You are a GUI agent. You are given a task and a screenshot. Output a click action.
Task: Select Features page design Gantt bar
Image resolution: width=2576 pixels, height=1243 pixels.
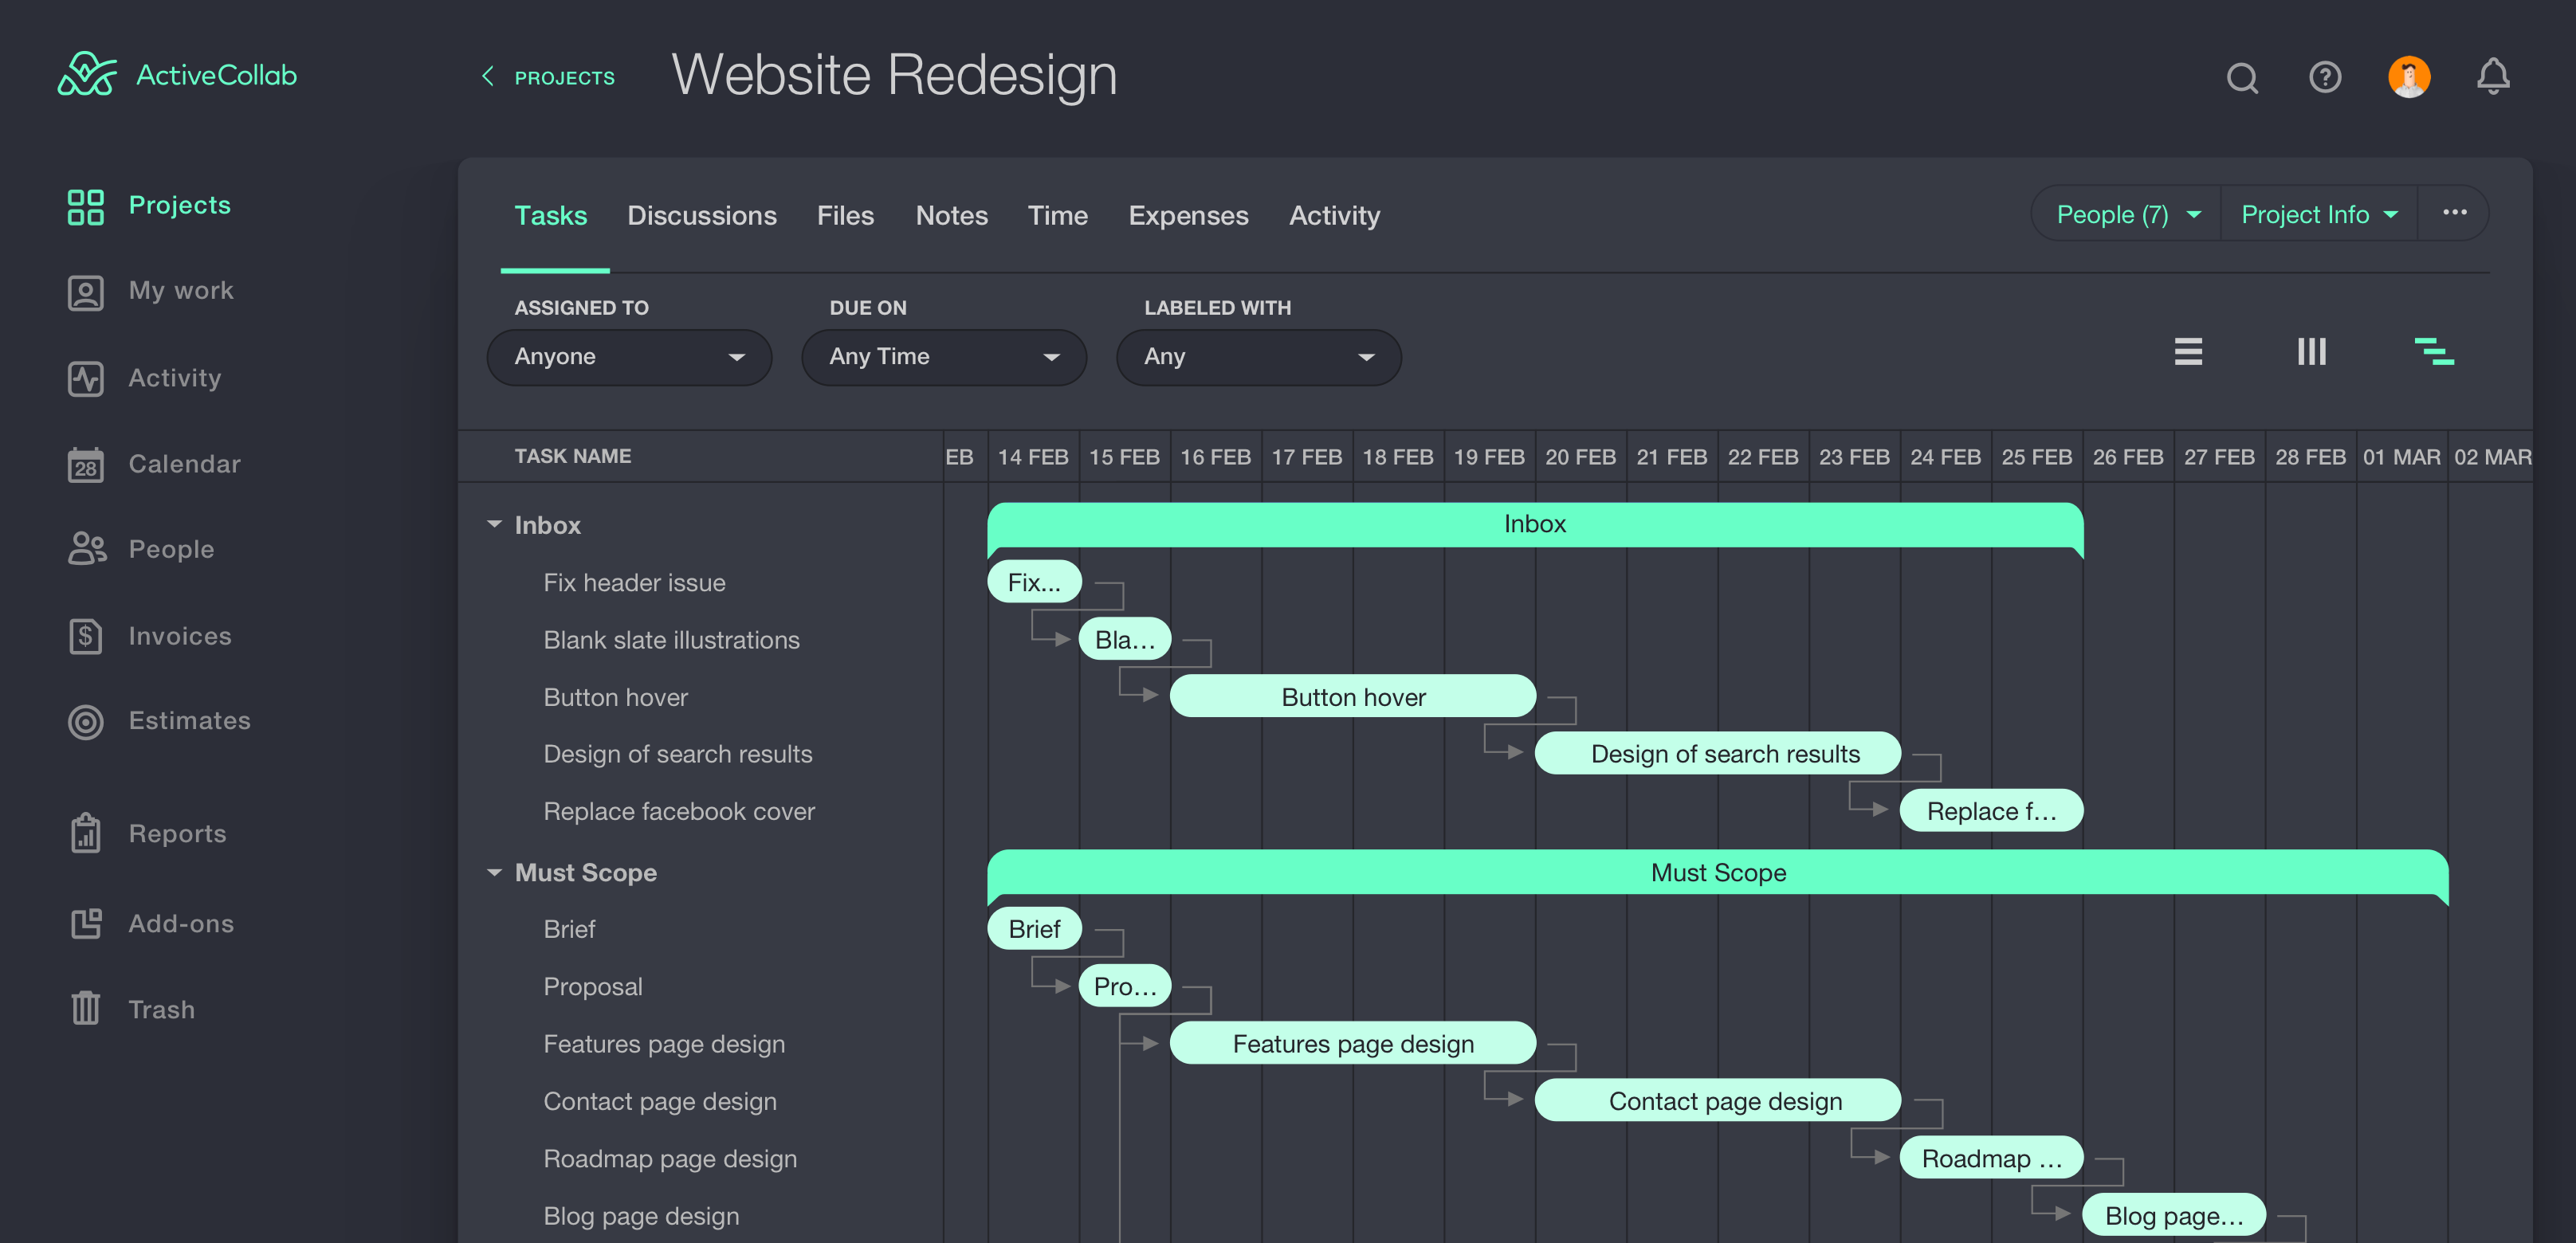[x=1353, y=1044]
